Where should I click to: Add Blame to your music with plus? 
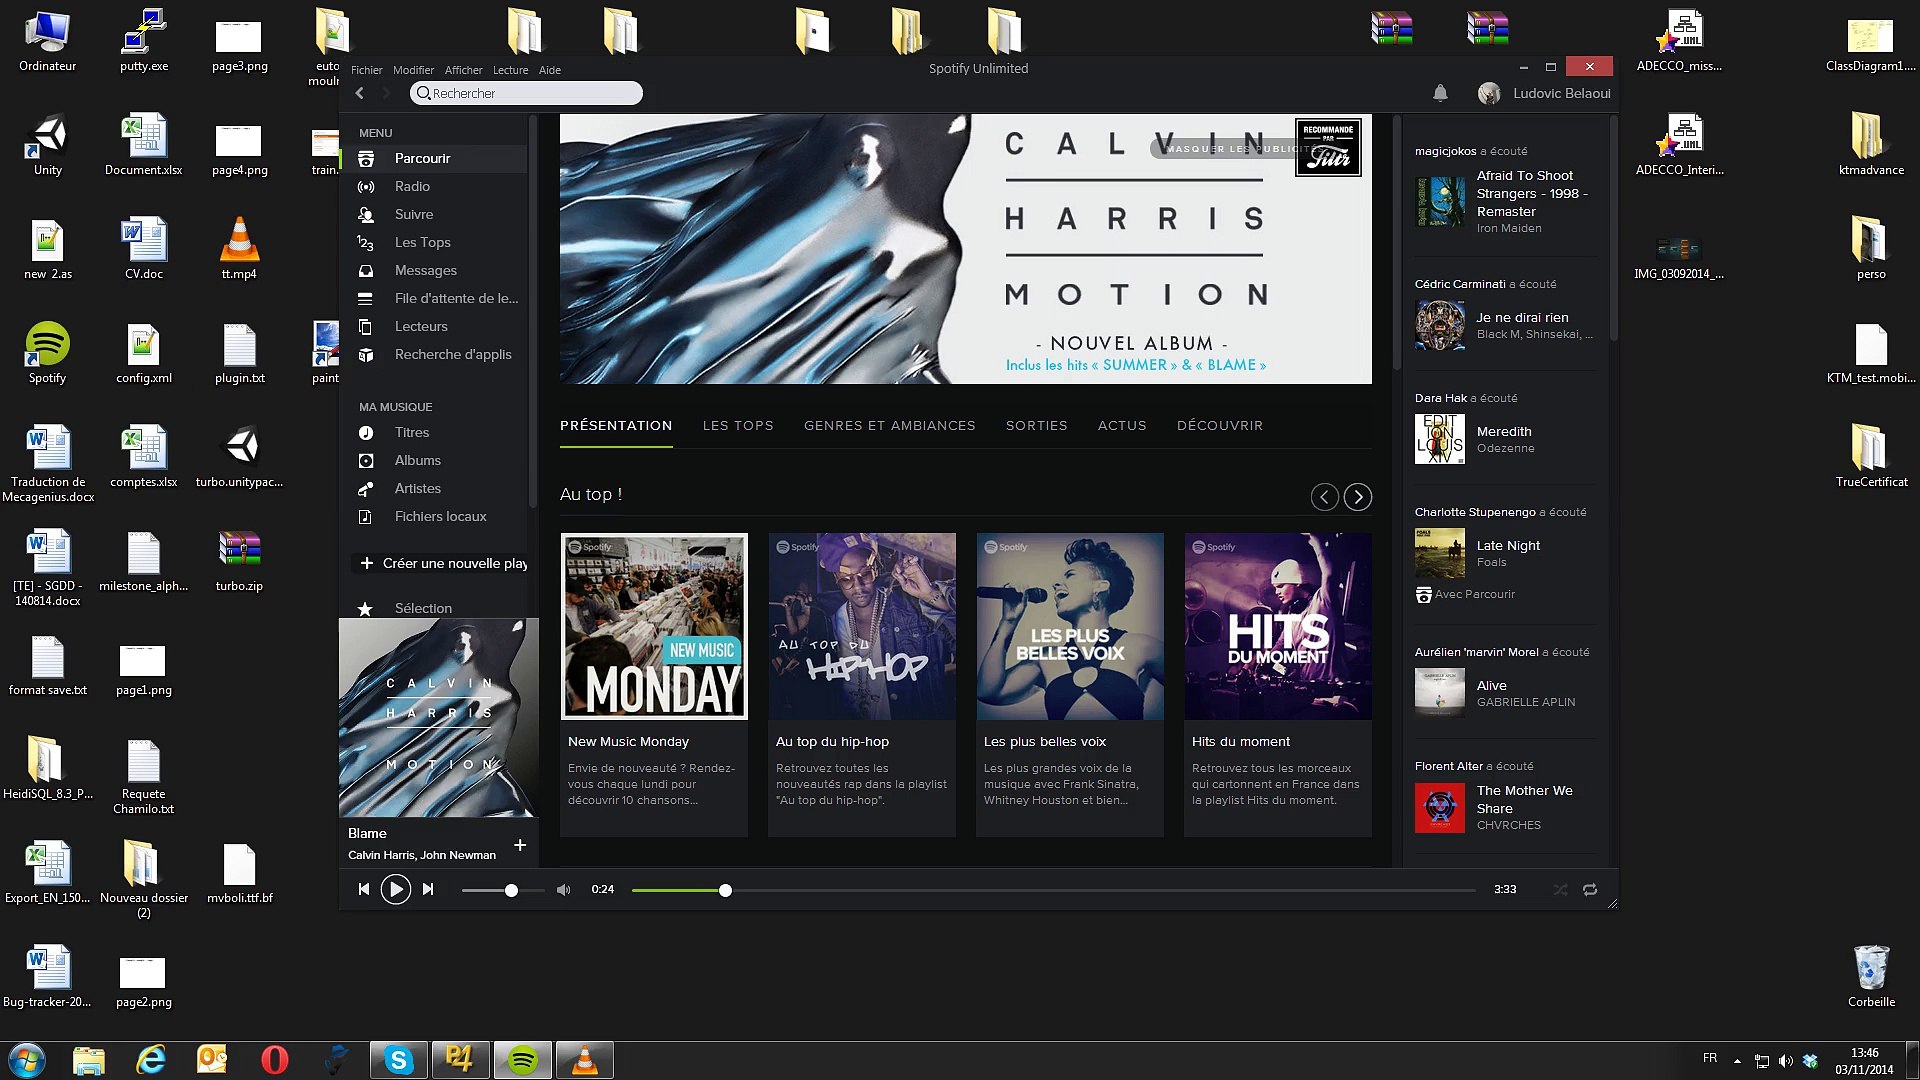click(x=520, y=845)
